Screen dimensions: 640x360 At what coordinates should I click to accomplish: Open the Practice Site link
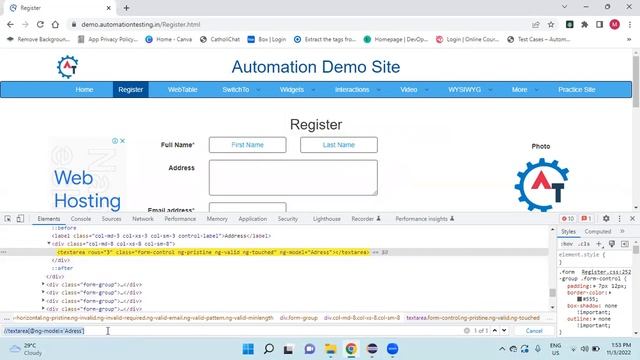tap(577, 90)
